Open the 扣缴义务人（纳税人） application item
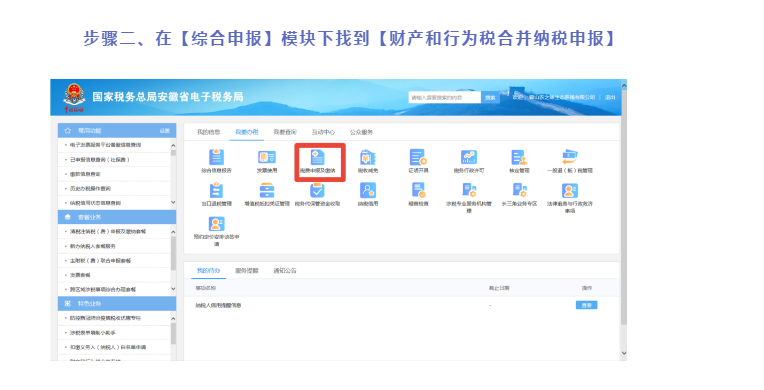Viewport: 764px width, 390px height. coord(108,347)
